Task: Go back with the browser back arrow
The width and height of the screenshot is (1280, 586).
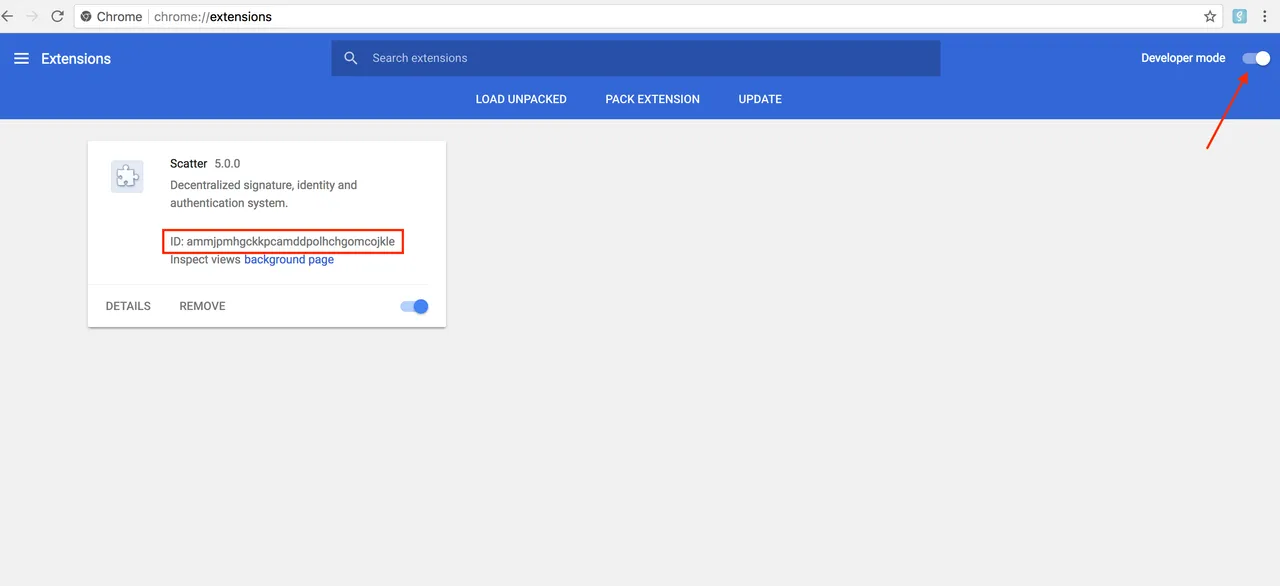Action: click(x=7, y=16)
